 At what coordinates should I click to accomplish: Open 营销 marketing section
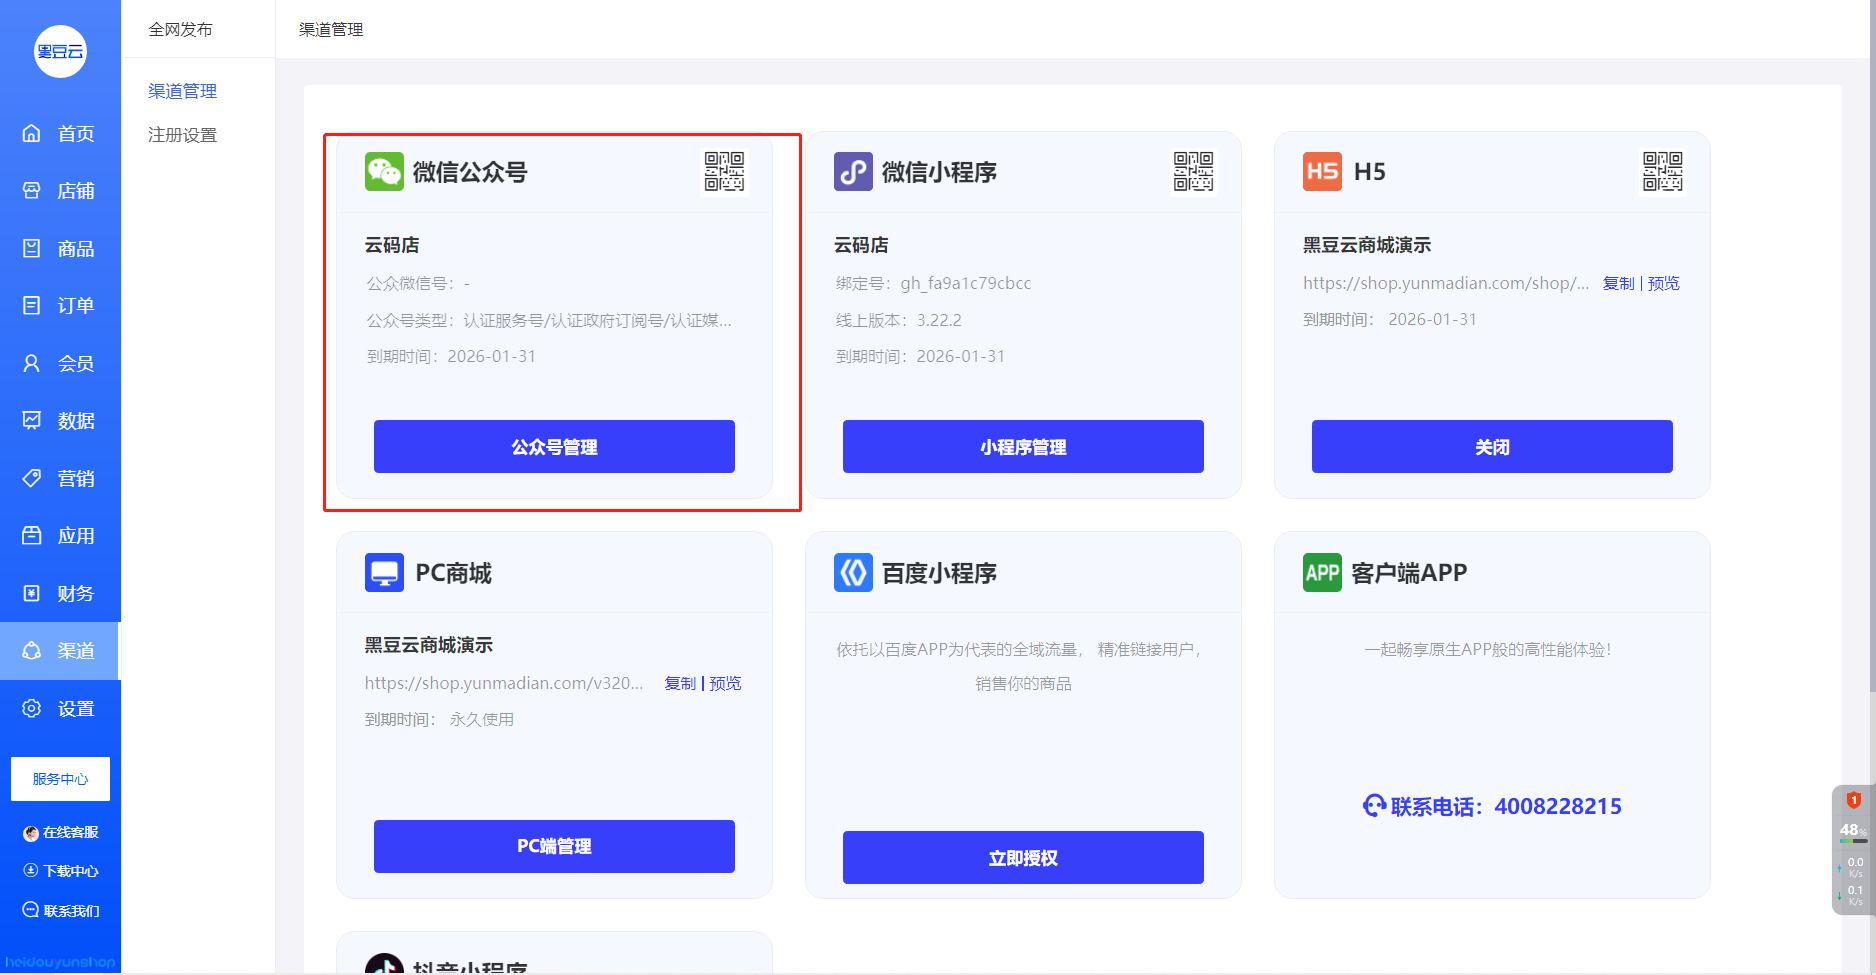60,478
